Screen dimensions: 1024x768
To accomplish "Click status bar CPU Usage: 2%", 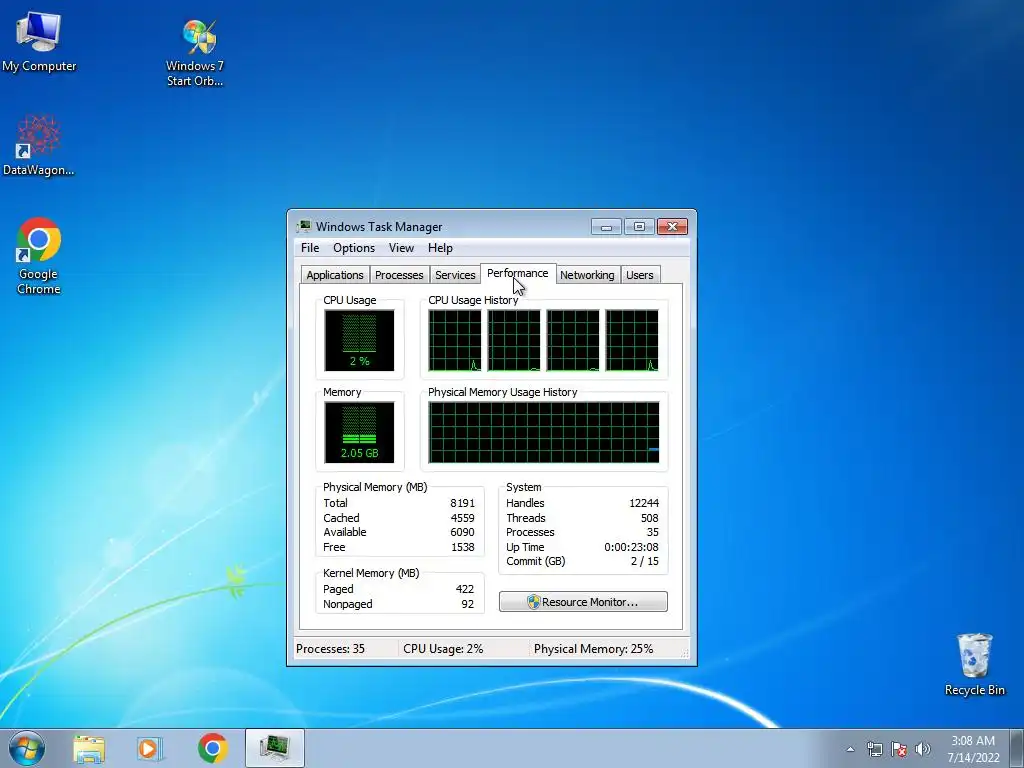I will tap(443, 649).
